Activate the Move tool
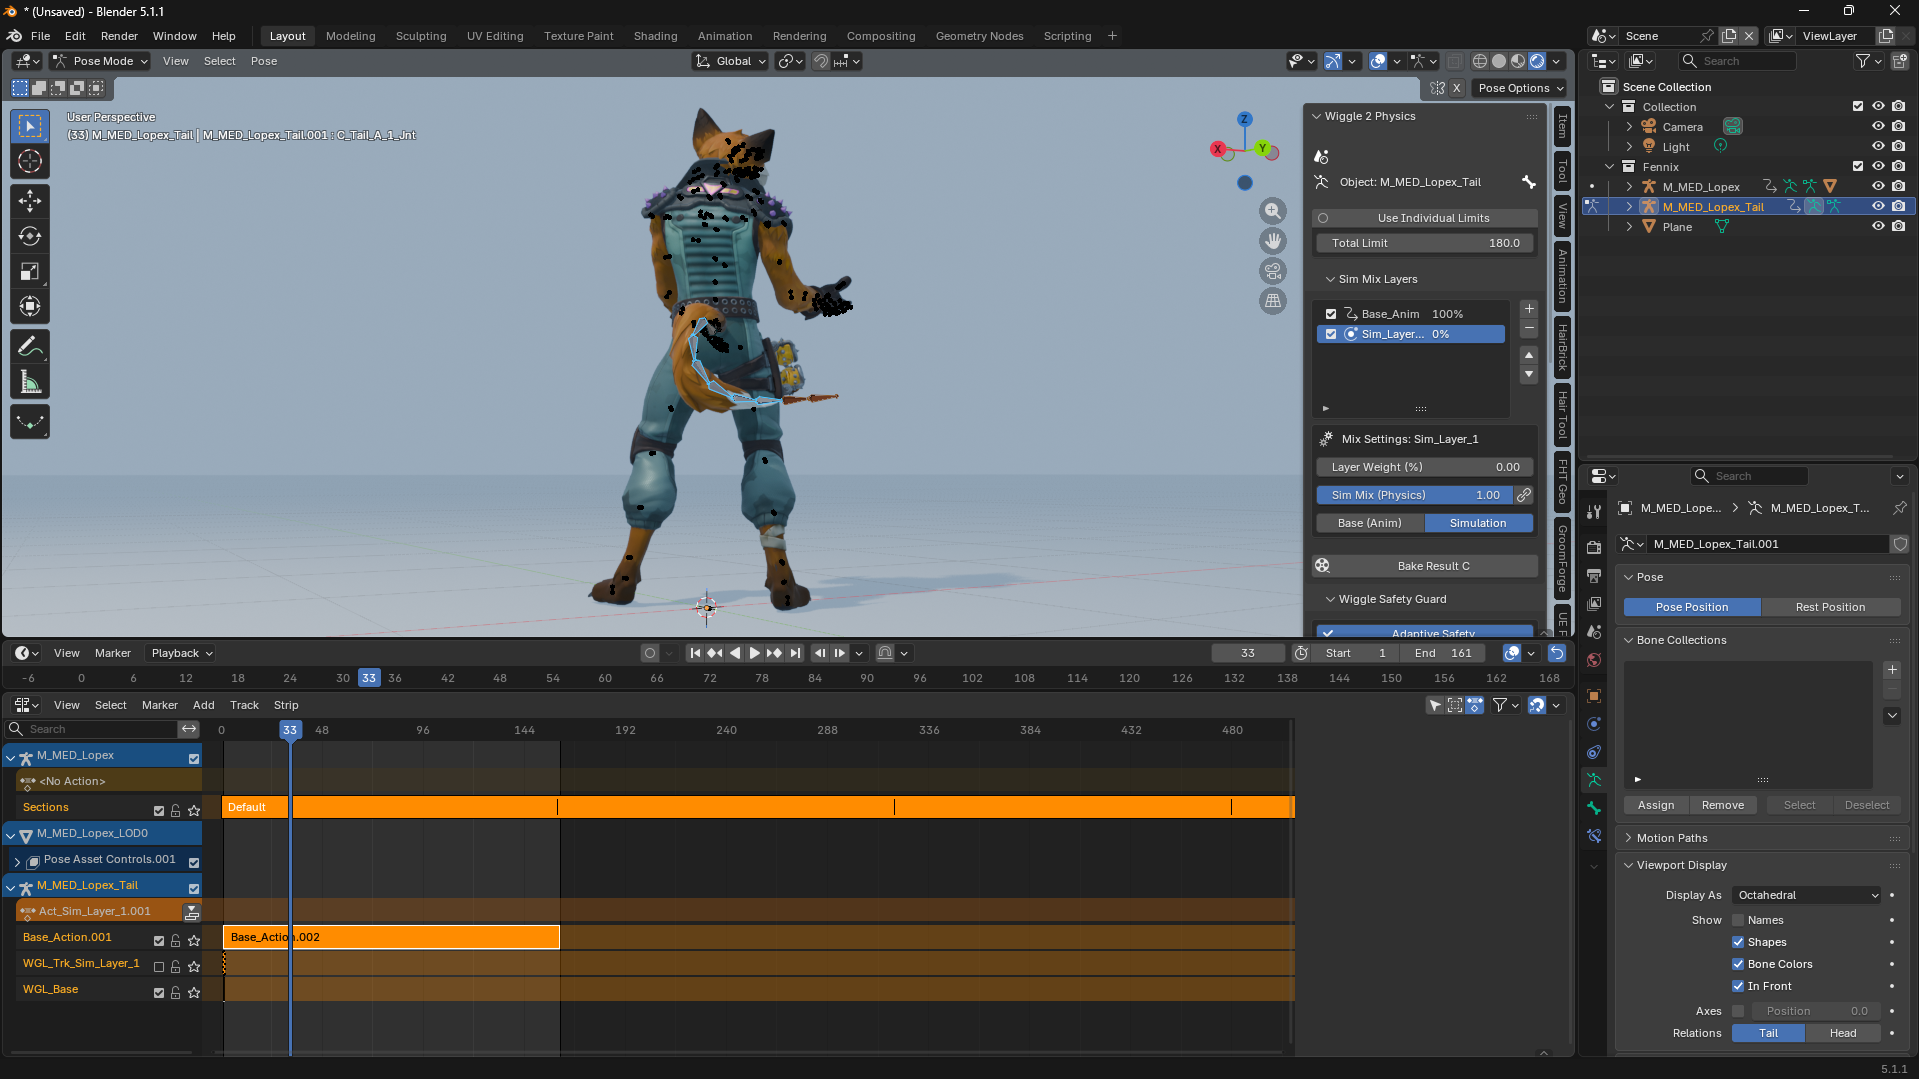1919x1079 pixels. click(30, 201)
